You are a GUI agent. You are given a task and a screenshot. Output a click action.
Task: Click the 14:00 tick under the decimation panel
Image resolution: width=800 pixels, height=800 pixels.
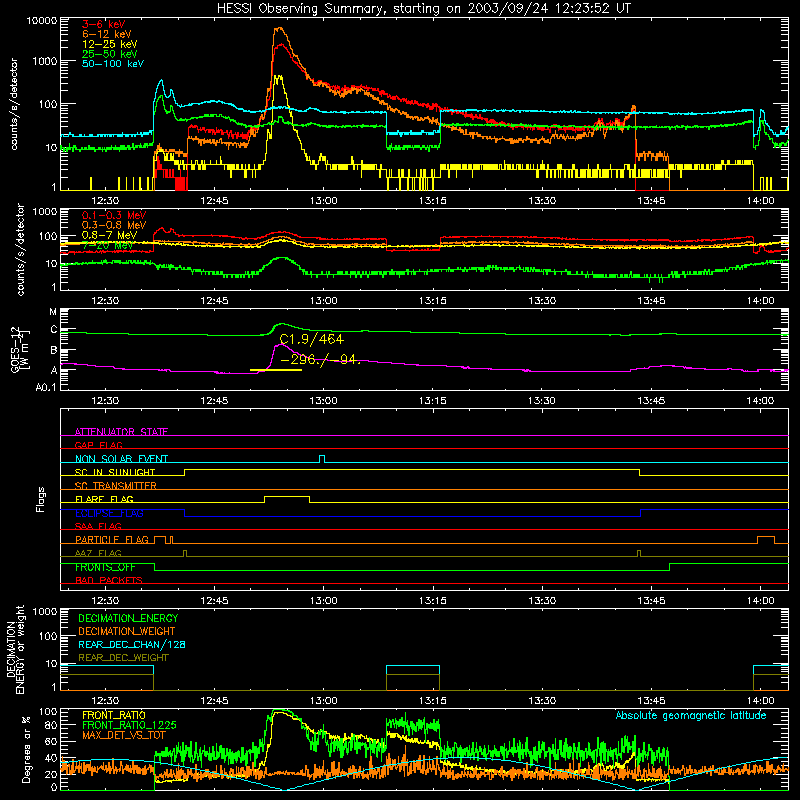click(x=760, y=701)
